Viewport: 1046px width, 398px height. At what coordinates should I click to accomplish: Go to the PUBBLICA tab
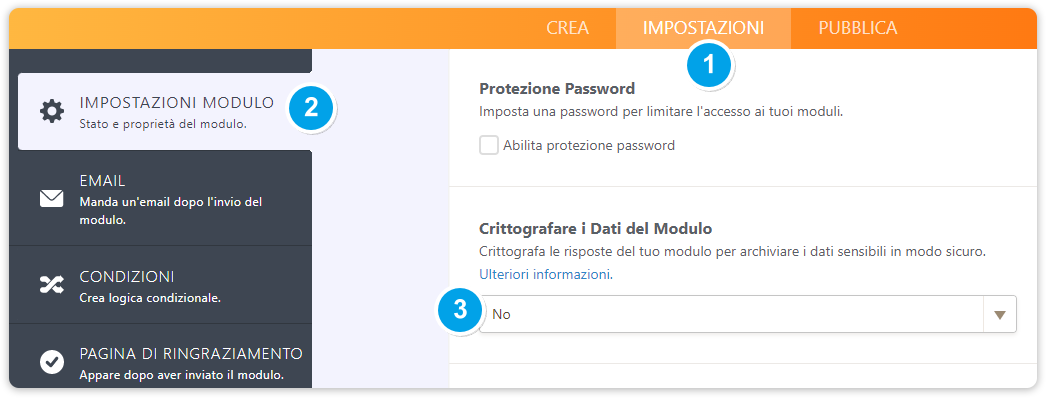(x=858, y=28)
